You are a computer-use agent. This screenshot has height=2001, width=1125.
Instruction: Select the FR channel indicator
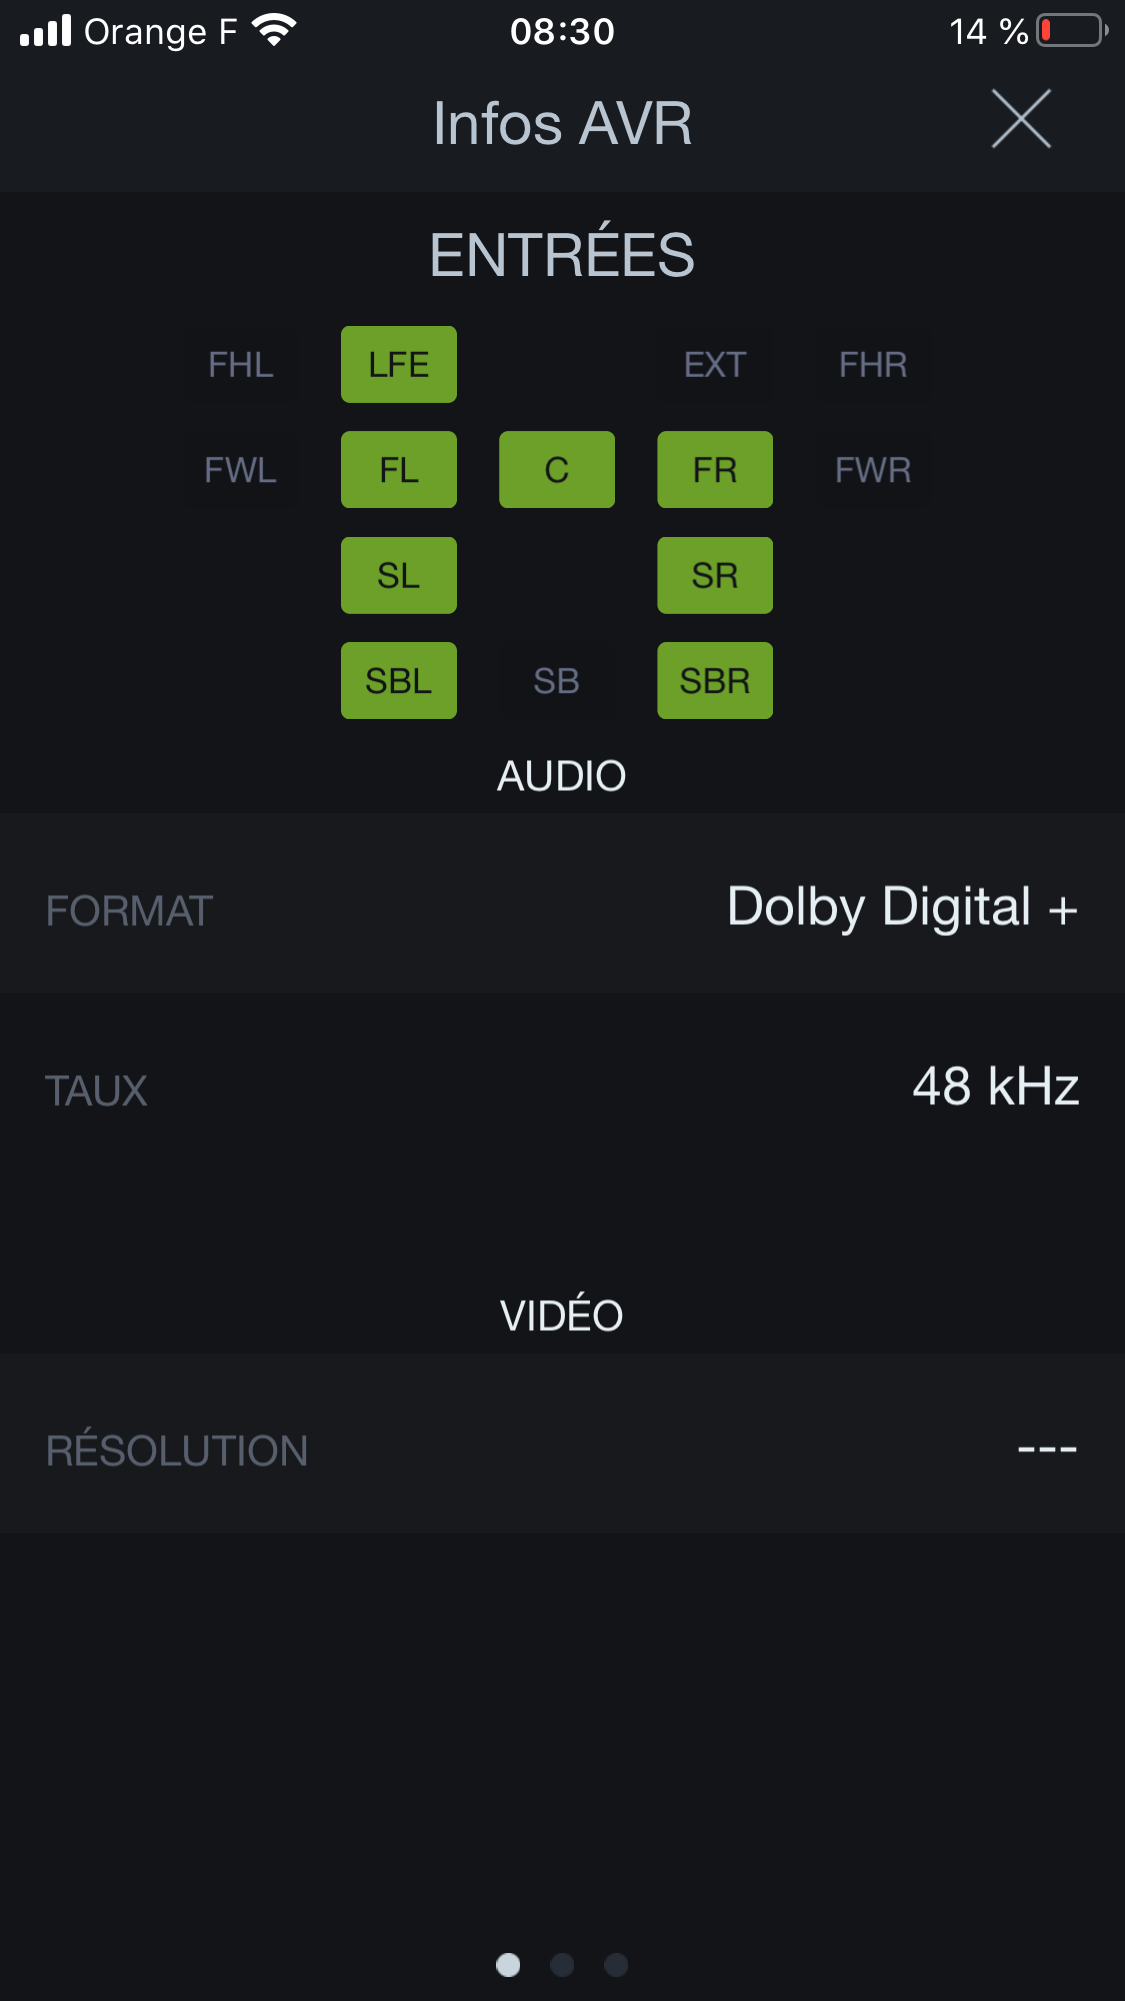pyautogui.click(x=715, y=470)
